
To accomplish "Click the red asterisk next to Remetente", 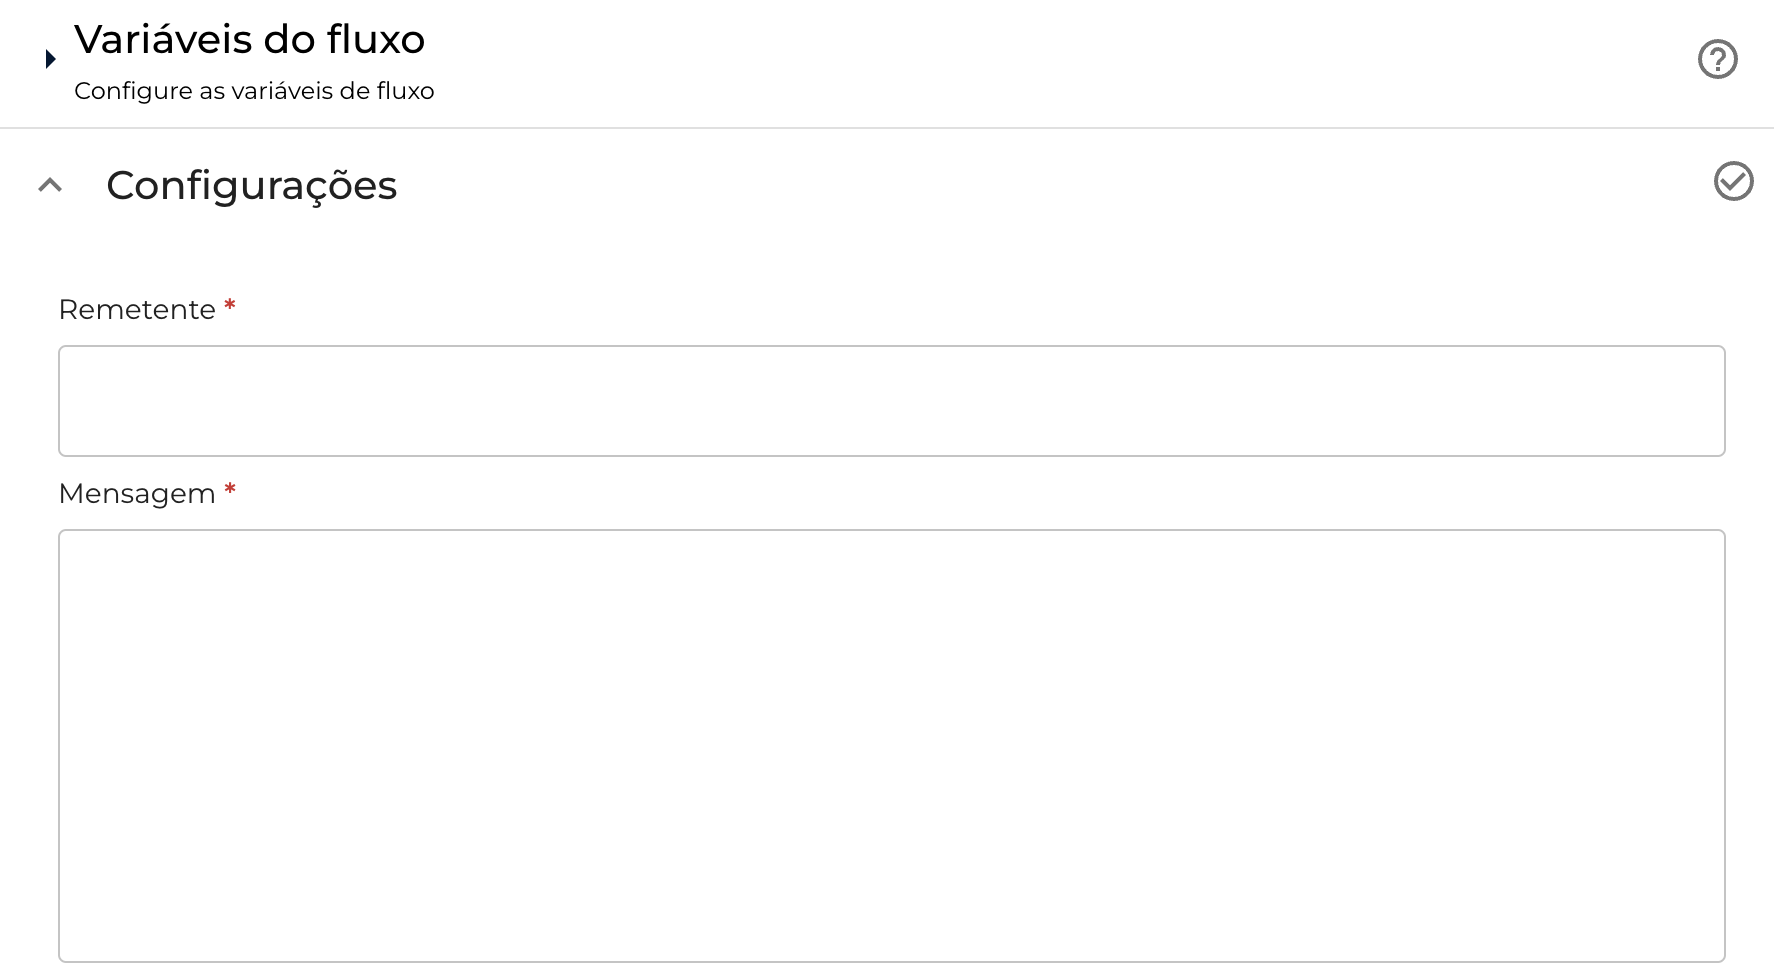I will click(230, 306).
